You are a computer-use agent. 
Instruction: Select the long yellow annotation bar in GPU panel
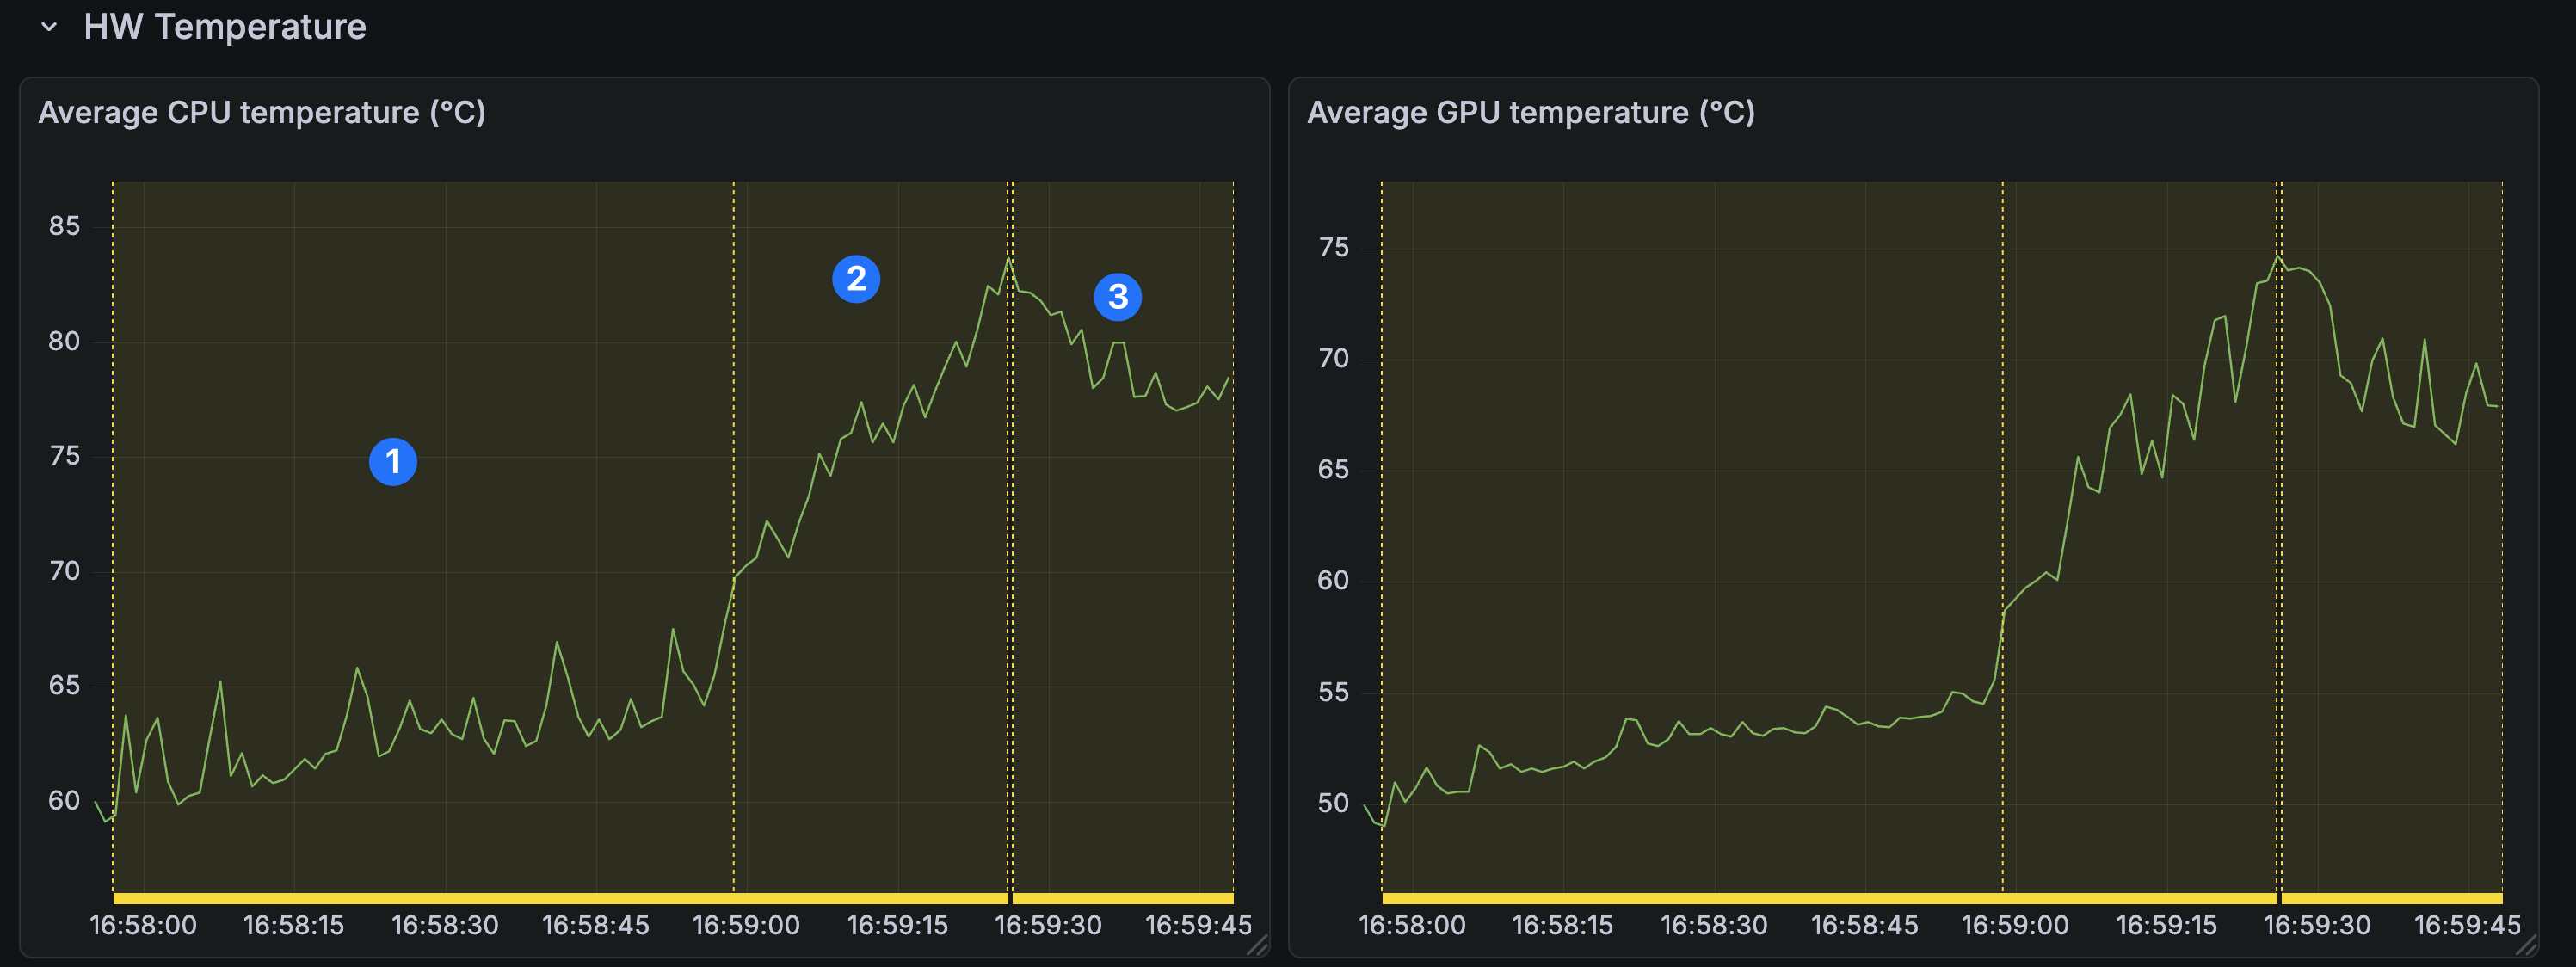tap(1829, 898)
